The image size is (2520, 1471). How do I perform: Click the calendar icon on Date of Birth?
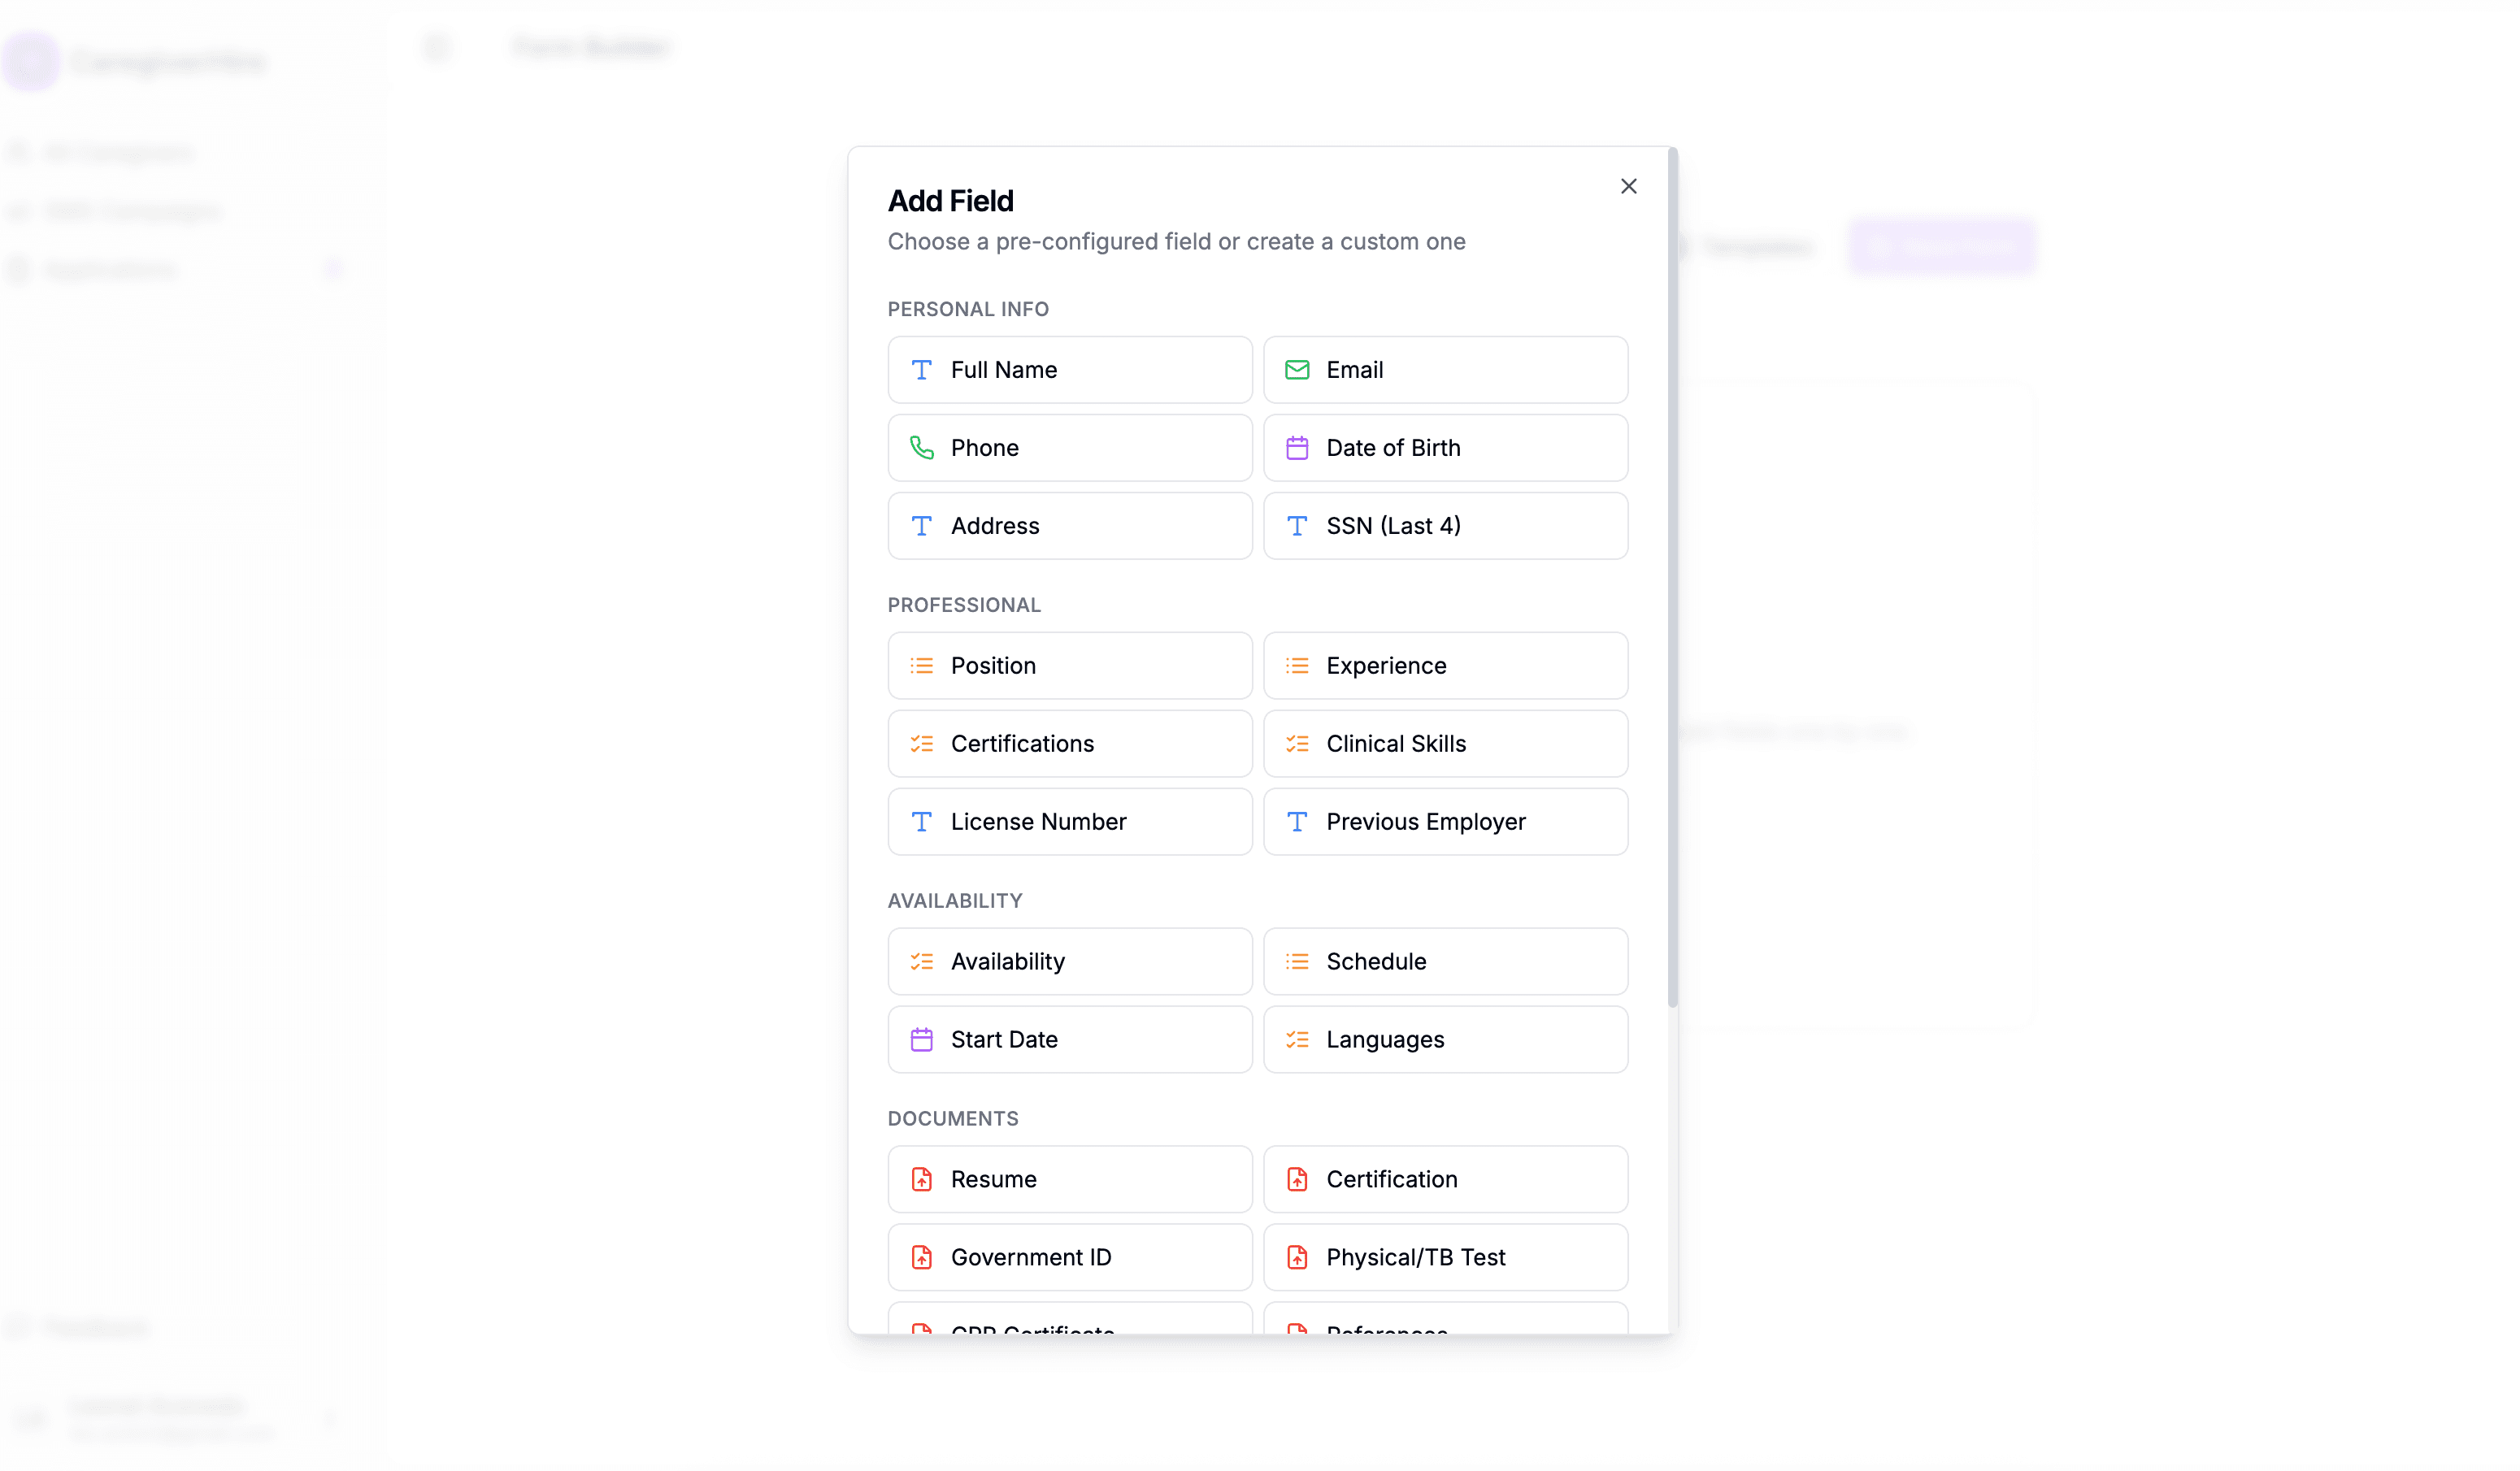click(1296, 447)
